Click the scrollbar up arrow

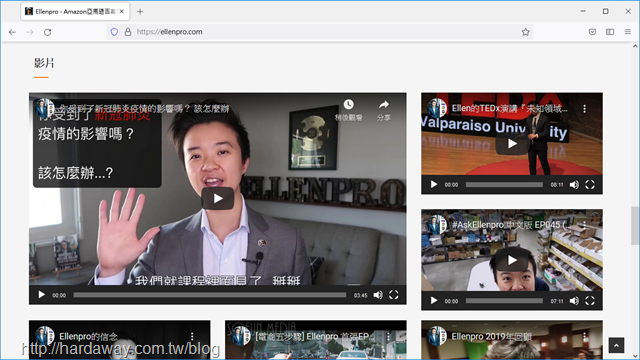point(635,46)
